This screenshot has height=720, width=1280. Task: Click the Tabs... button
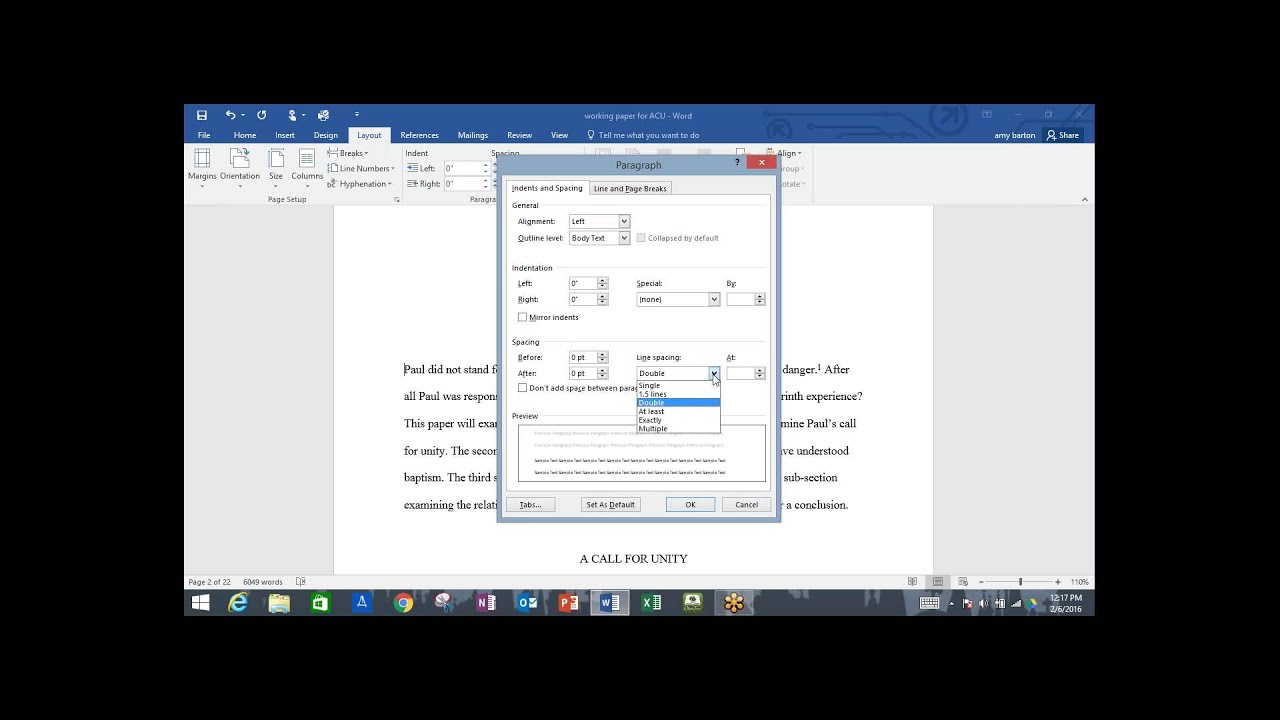530,504
